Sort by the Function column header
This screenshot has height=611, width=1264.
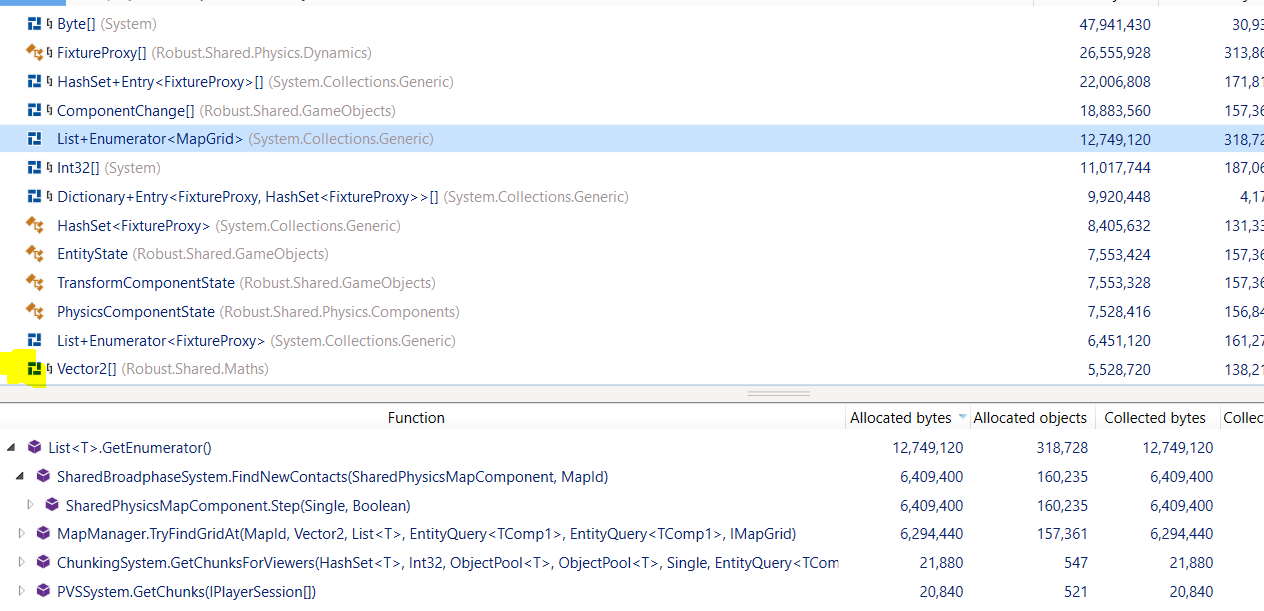click(417, 418)
